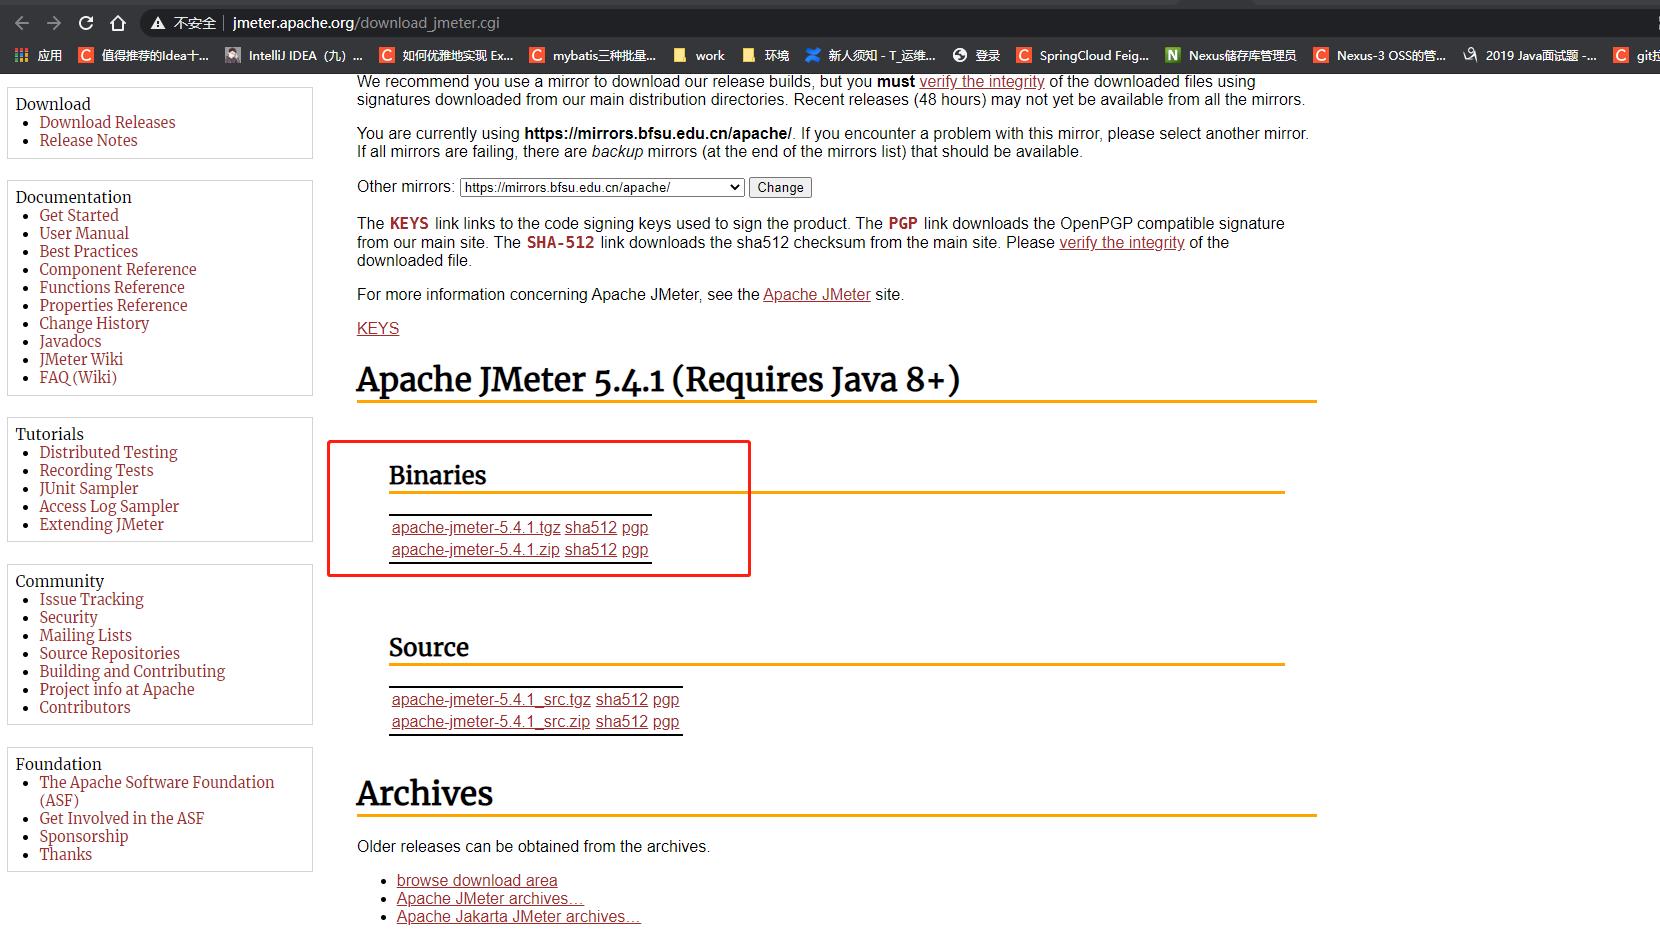The height and width of the screenshot is (947, 1660).
Task: Open the KEYS link above the JMeter heading
Action: pos(378,328)
